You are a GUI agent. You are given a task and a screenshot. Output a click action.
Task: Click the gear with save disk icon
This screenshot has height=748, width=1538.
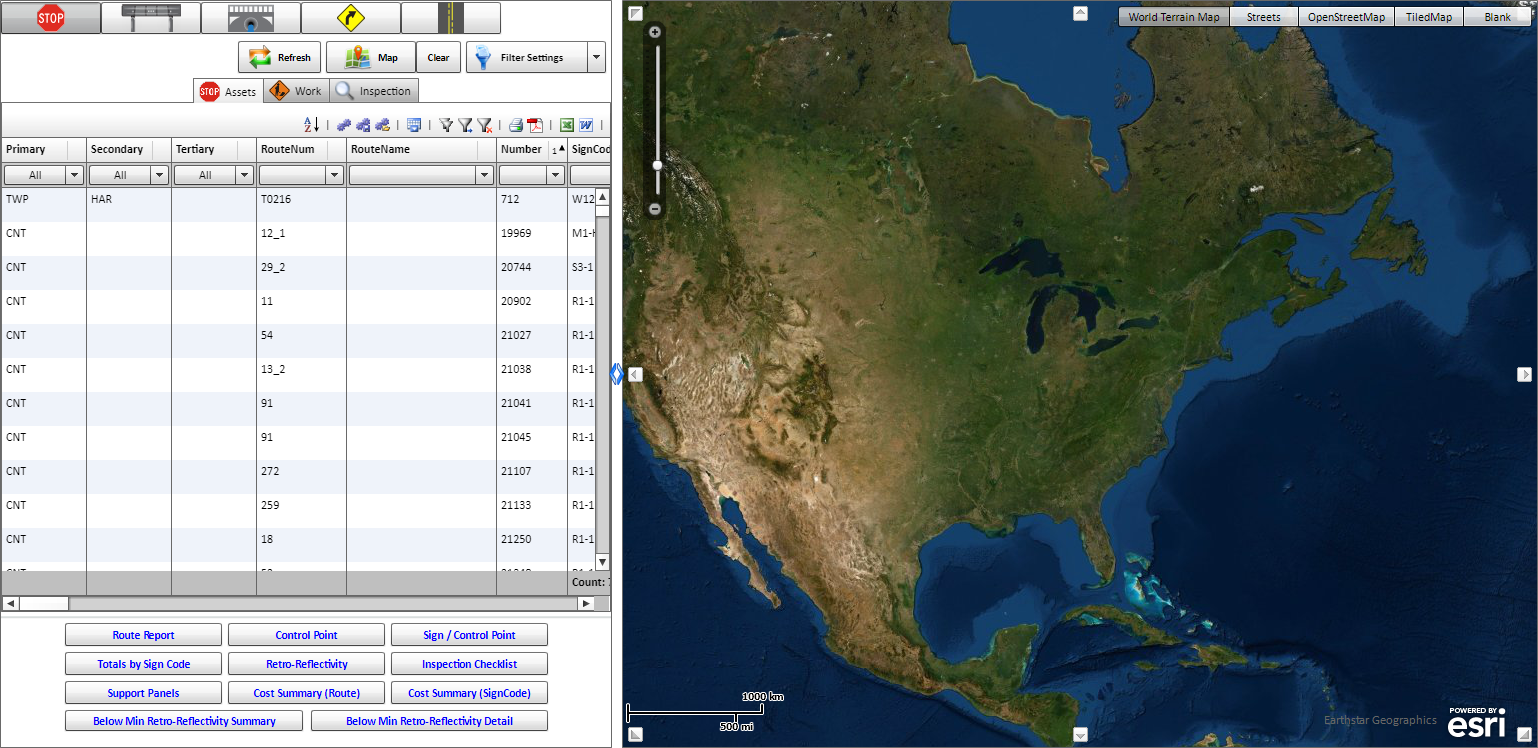tap(363, 125)
